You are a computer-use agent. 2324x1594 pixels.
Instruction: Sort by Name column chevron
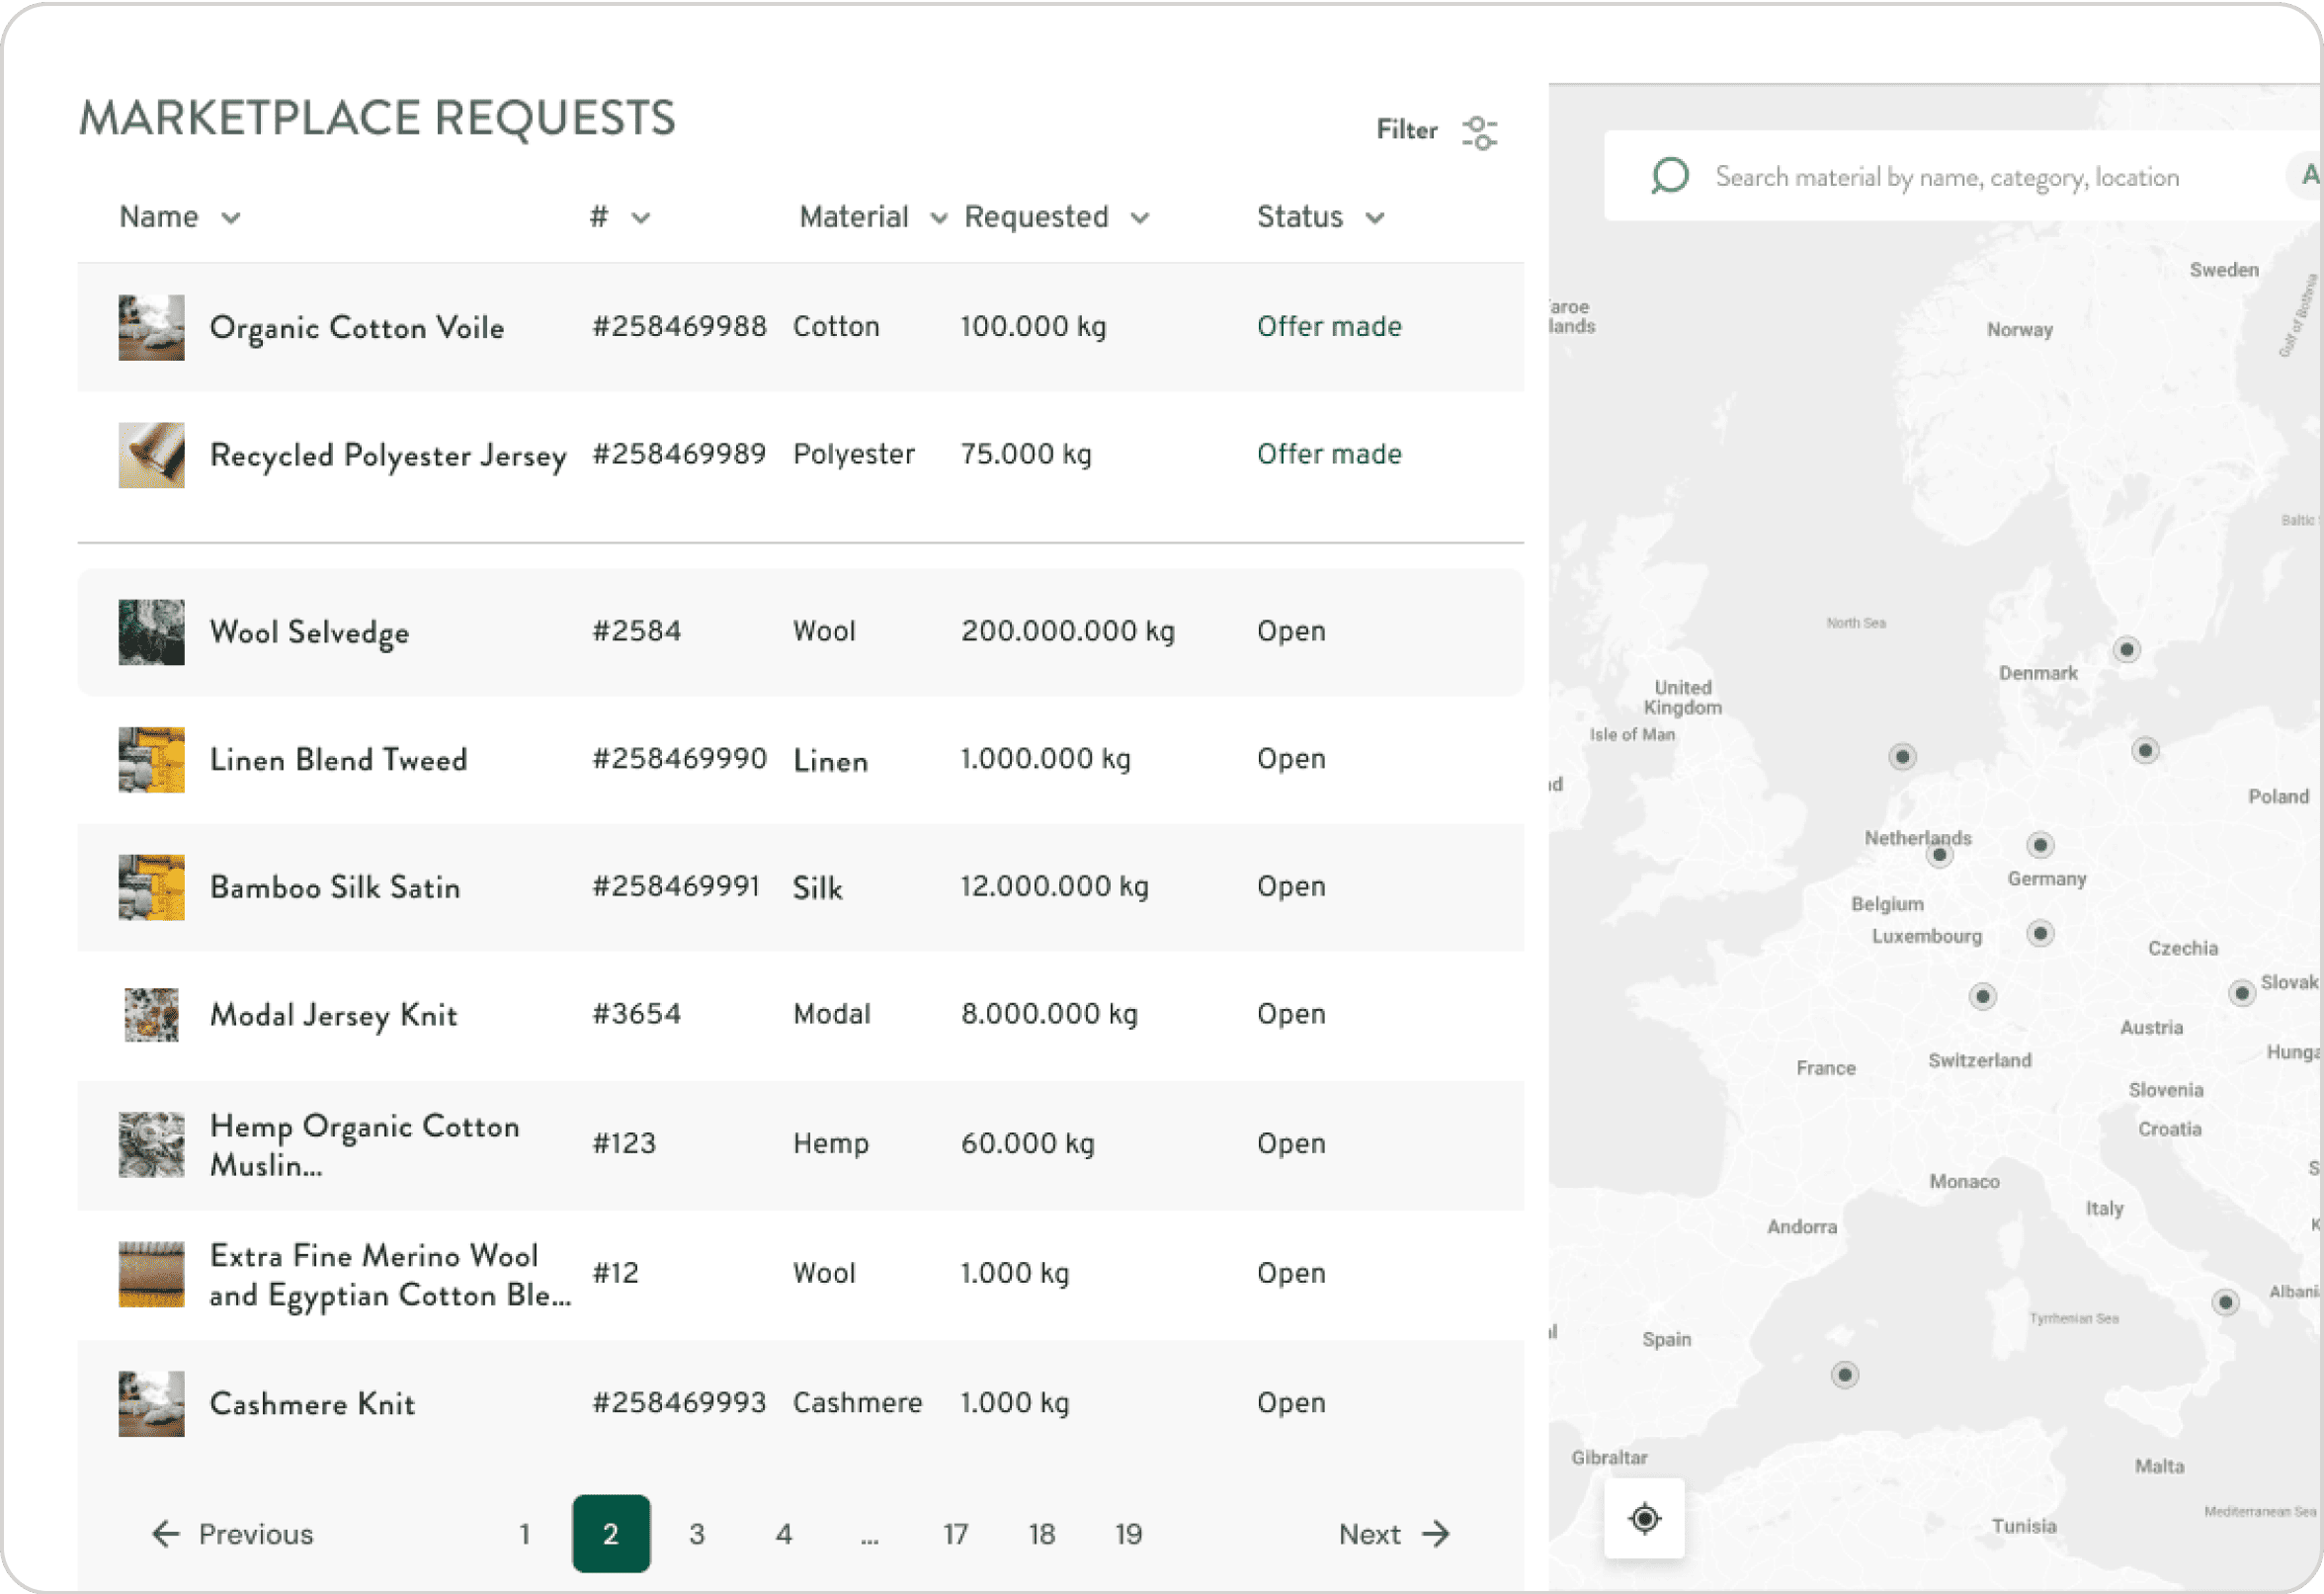[231, 218]
